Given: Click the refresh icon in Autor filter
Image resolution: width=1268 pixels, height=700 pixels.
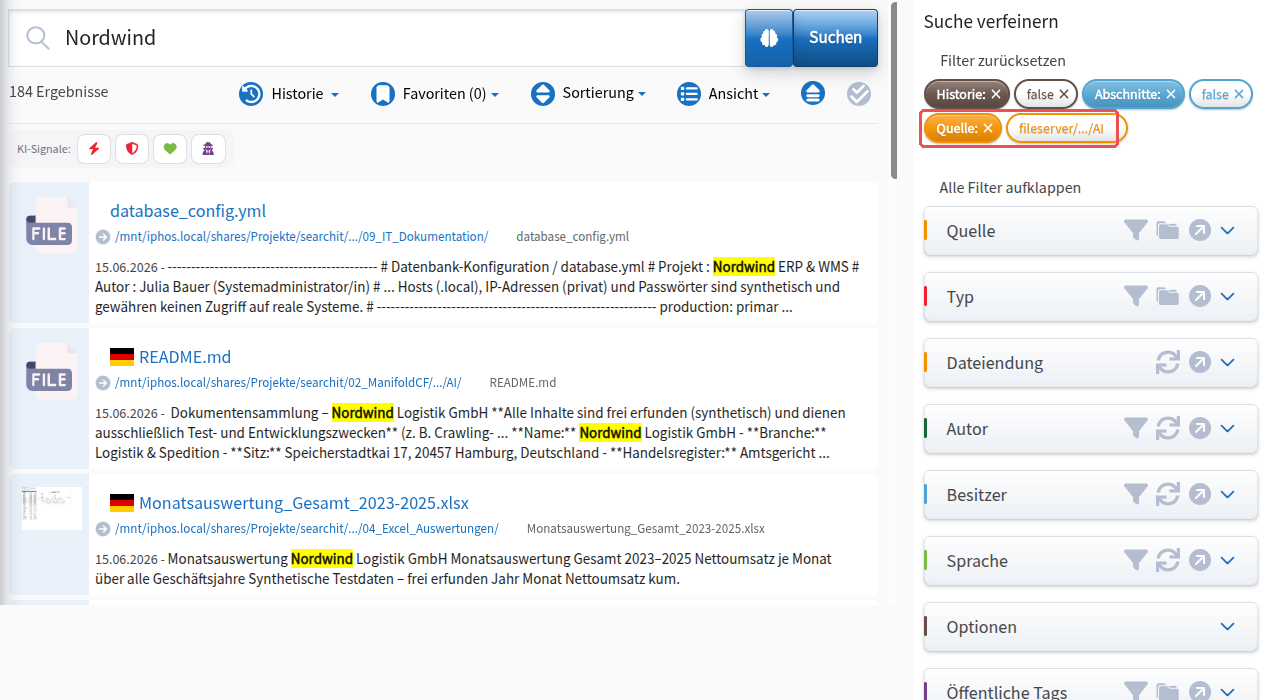Looking at the screenshot, I should tap(1168, 429).
